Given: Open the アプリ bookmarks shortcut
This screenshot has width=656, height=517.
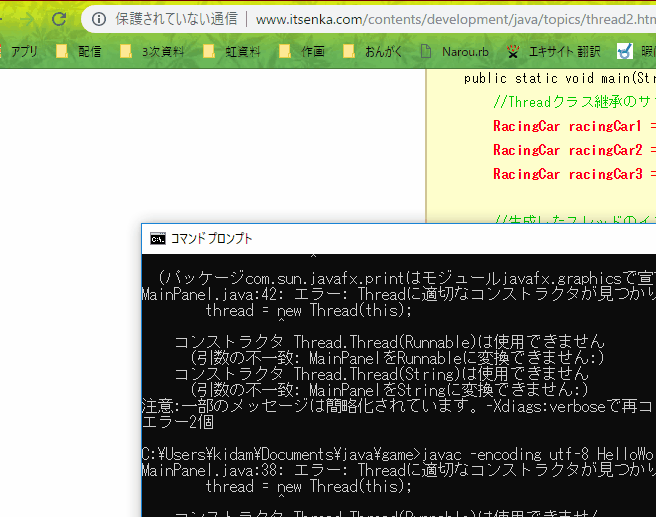Looking at the screenshot, I should coord(20,51).
